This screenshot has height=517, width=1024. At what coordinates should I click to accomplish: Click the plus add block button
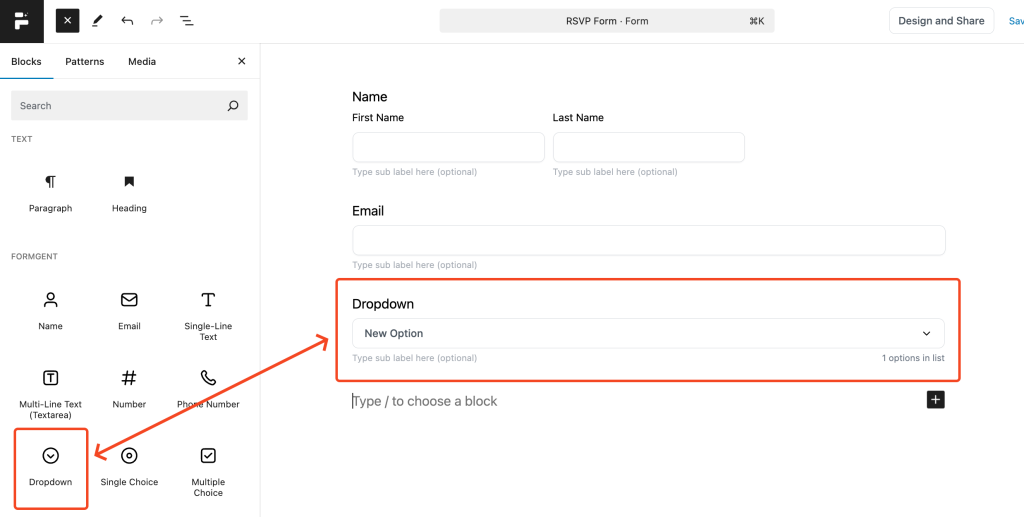point(935,400)
